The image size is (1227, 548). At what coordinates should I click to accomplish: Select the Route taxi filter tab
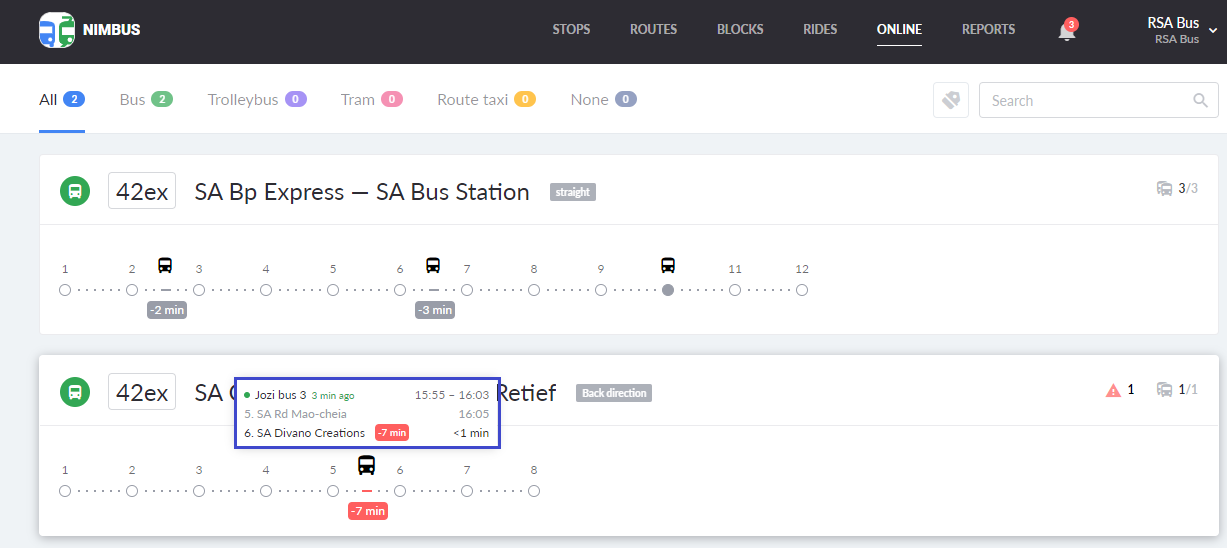pos(486,99)
